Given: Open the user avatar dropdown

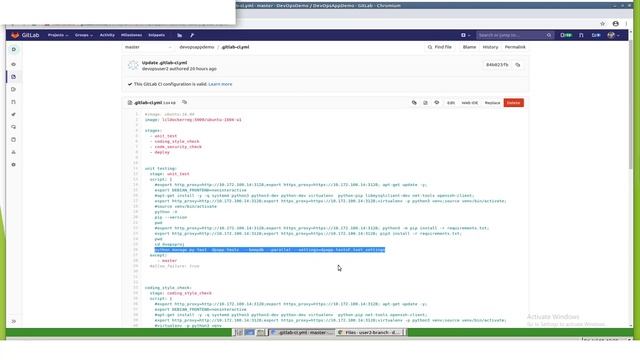Looking at the screenshot, I should (x=613, y=36).
